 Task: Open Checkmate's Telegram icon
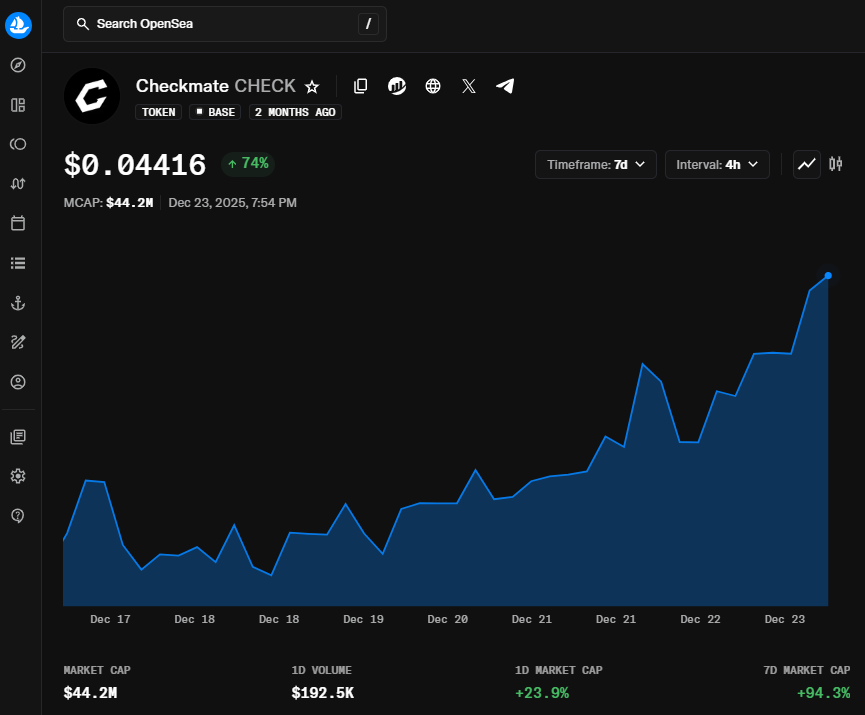tap(505, 86)
